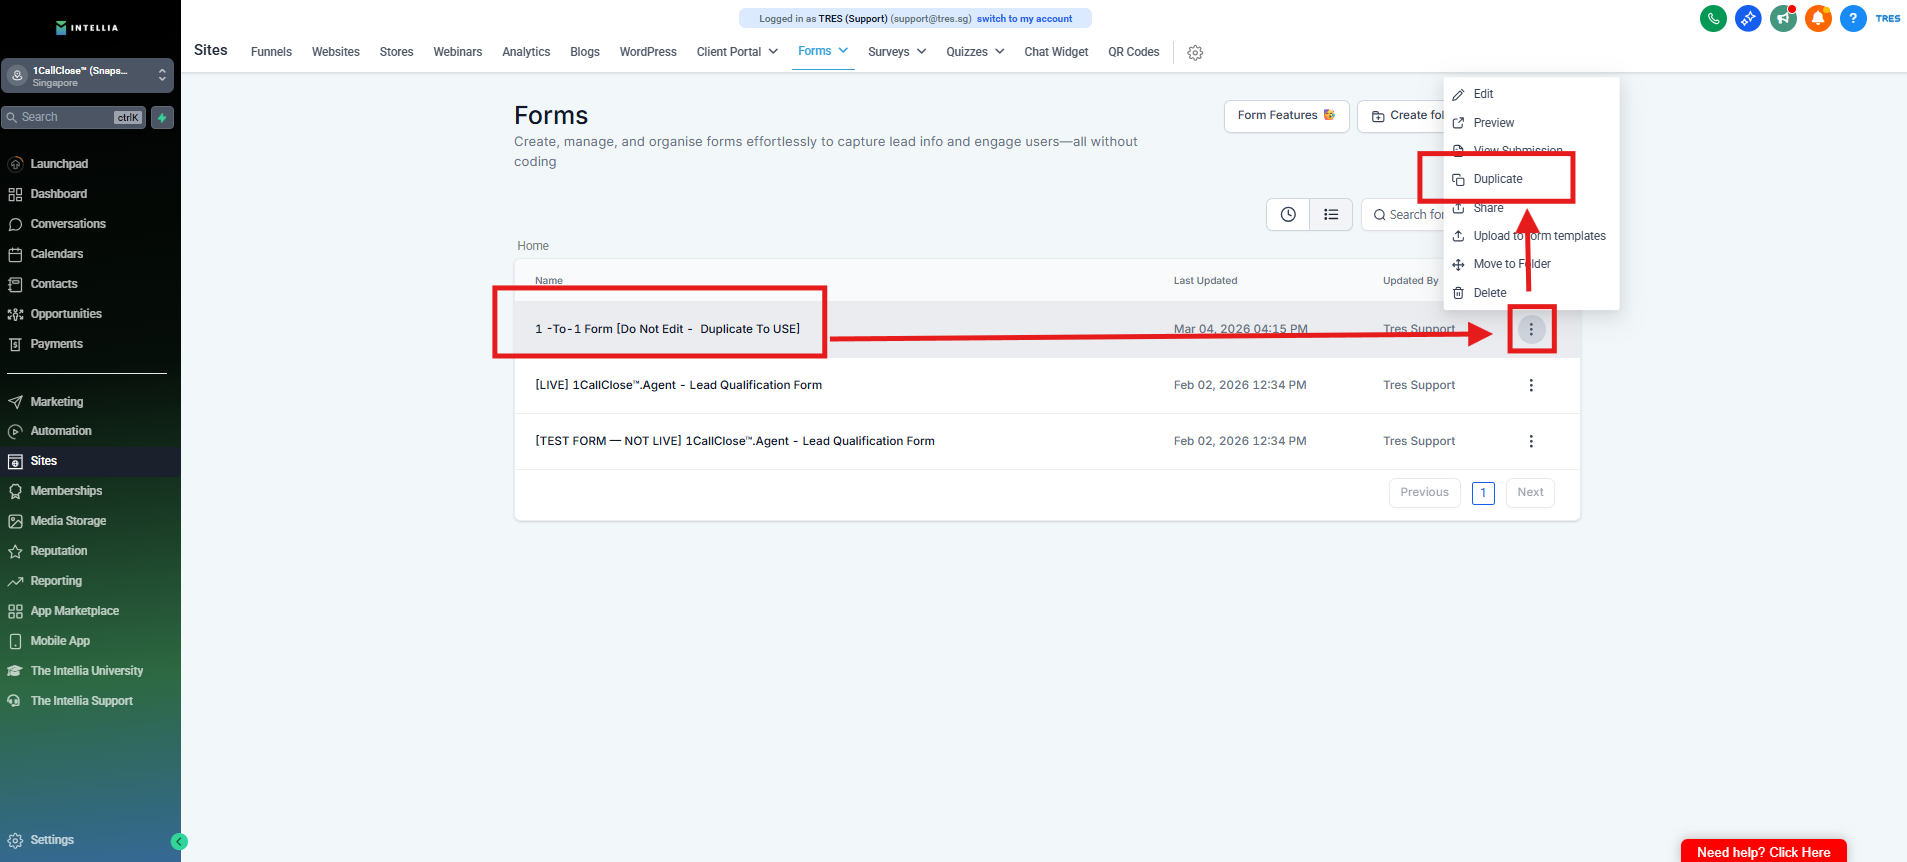Switch to the Websites tab
This screenshot has height=862, width=1907.
click(x=336, y=52)
